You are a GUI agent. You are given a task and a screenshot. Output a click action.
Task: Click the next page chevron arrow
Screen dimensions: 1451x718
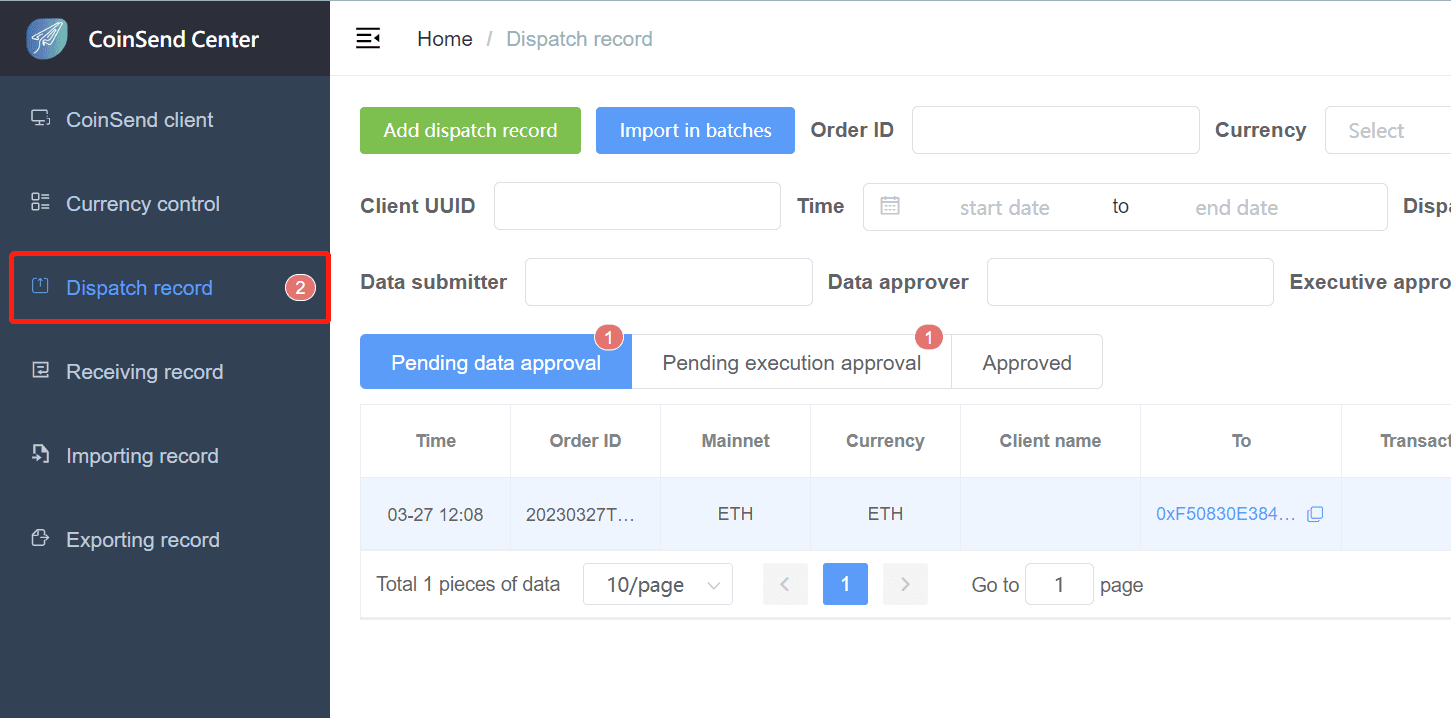tap(905, 584)
